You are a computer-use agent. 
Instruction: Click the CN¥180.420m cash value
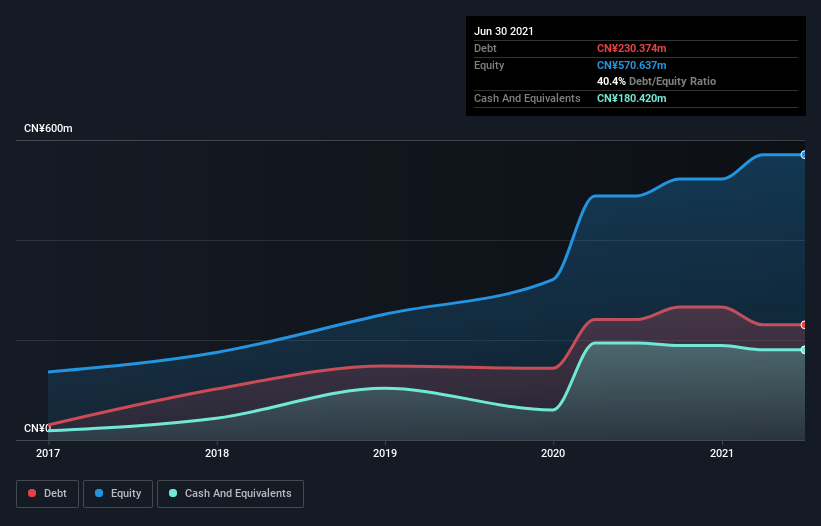click(x=631, y=98)
